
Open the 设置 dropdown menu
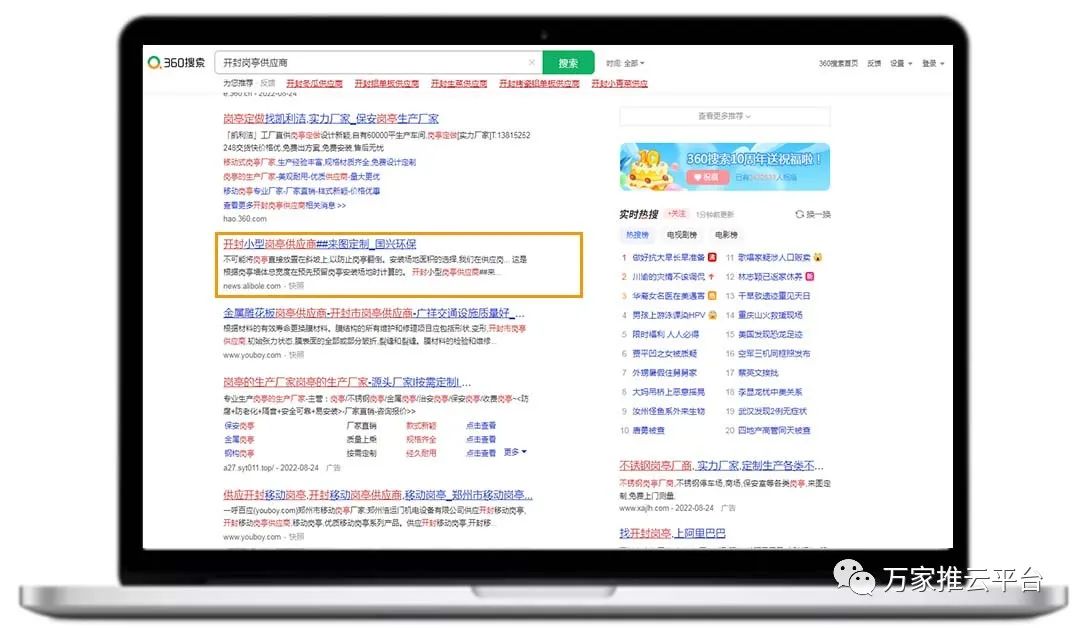click(x=901, y=63)
